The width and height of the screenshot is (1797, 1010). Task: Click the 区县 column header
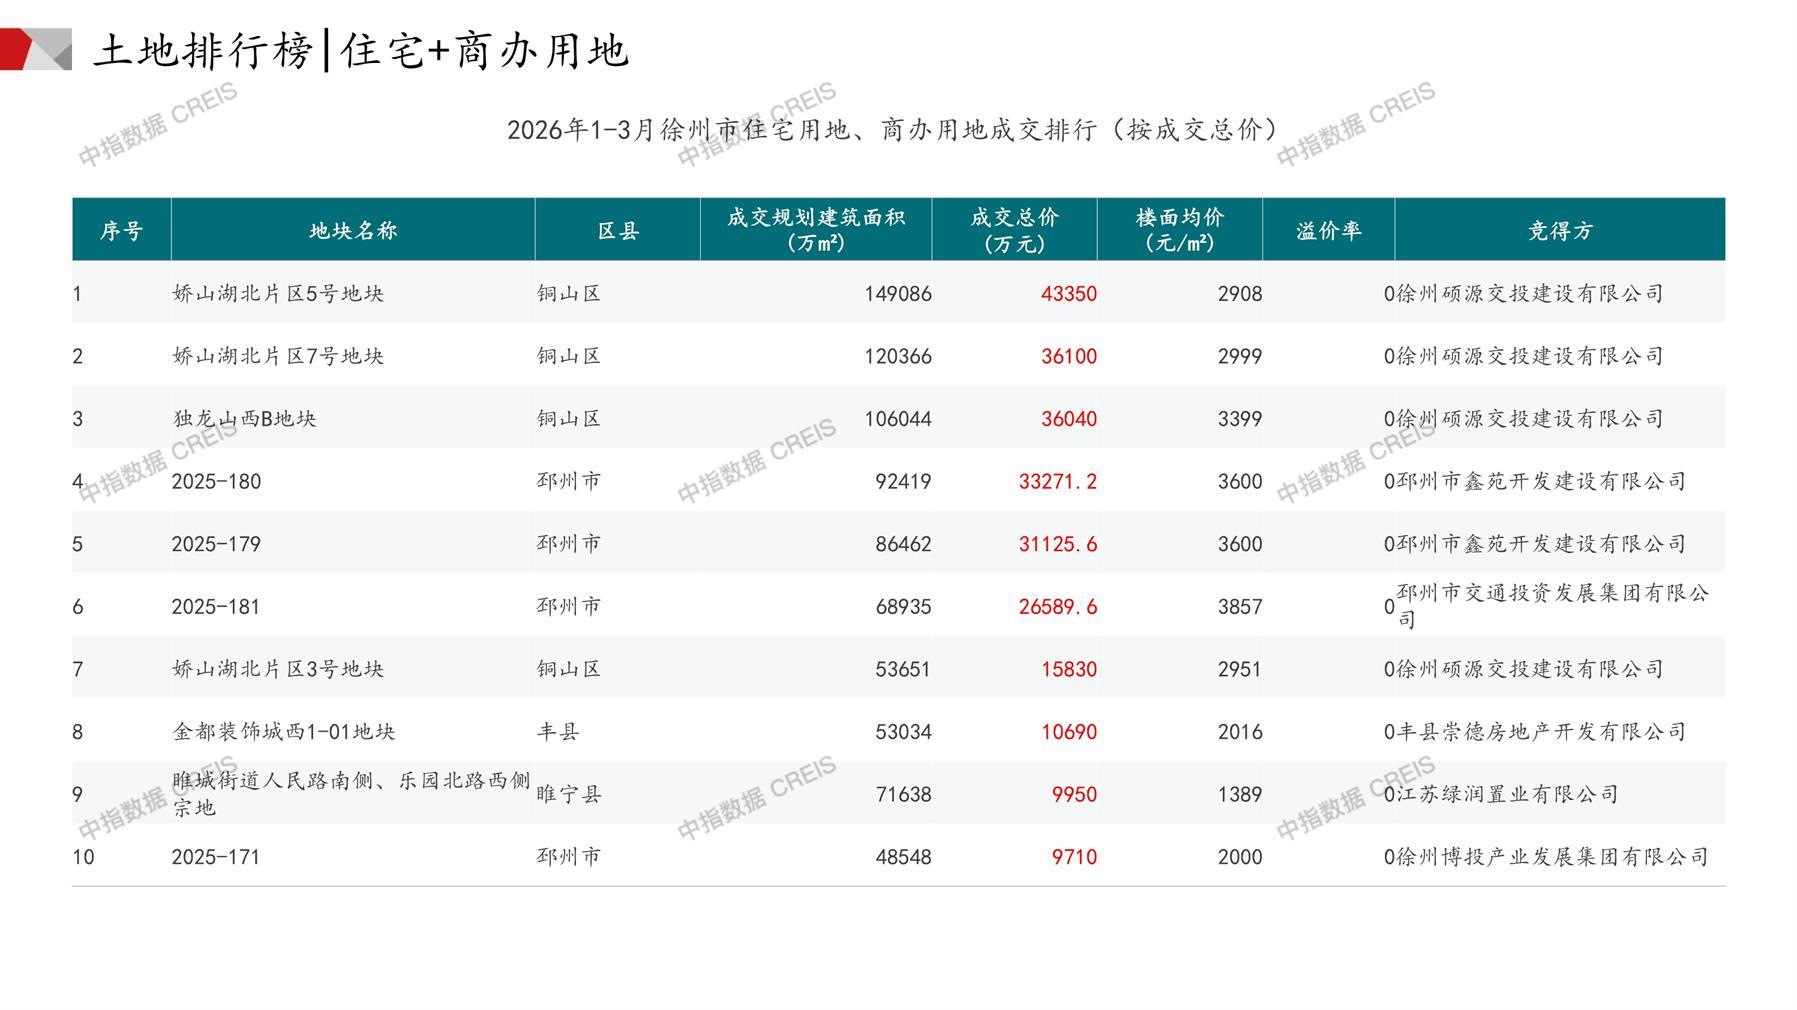pyautogui.click(x=617, y=231)
